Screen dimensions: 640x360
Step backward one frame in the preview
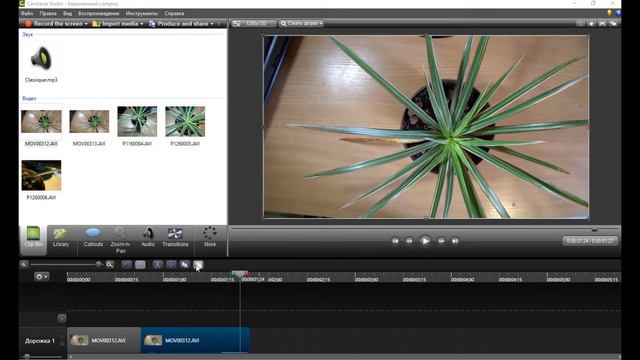(409, 241)
